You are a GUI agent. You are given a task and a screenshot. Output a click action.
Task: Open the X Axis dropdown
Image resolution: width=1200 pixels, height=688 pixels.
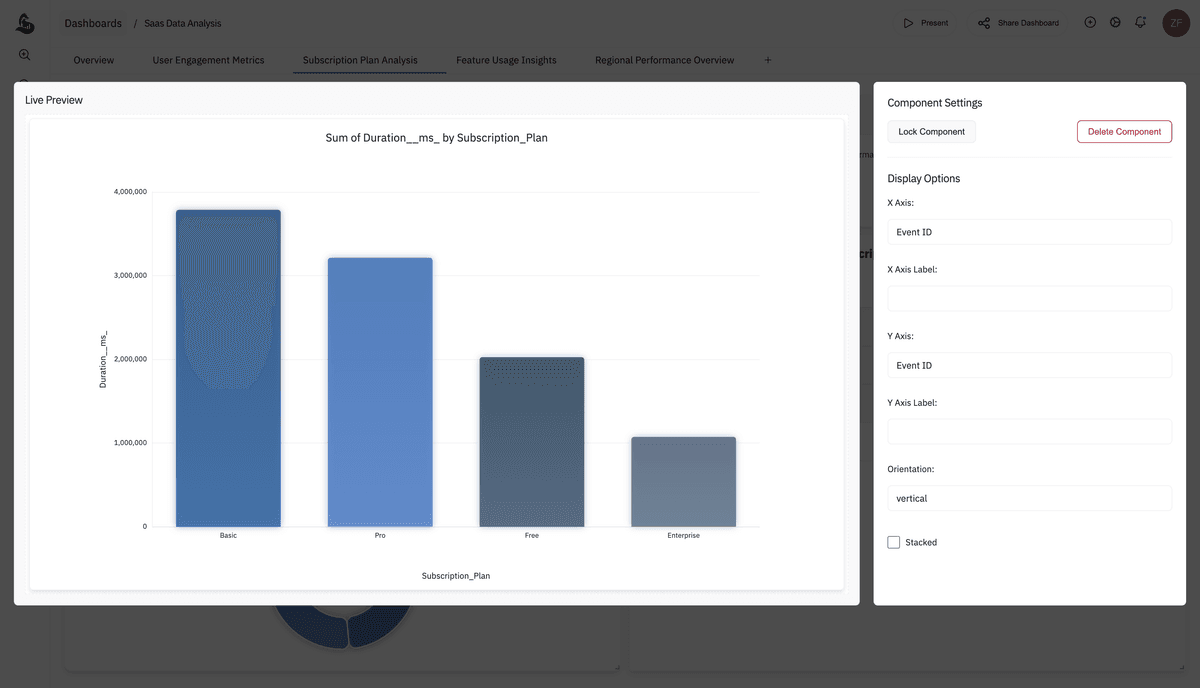(1029, 232)
